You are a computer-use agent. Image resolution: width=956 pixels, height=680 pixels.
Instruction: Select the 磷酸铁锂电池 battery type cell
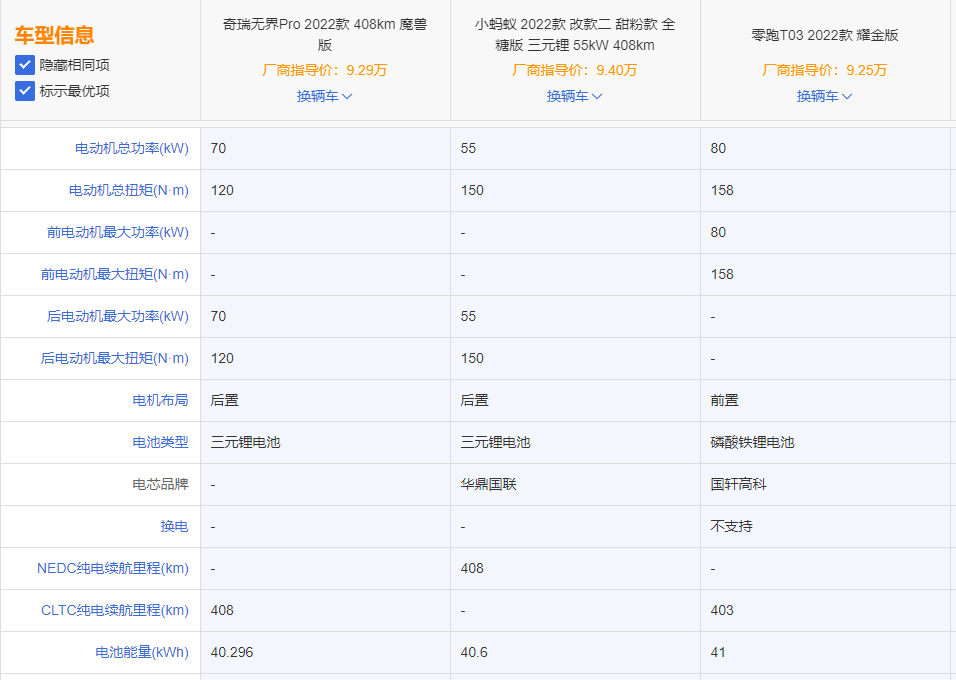(752, 442)
